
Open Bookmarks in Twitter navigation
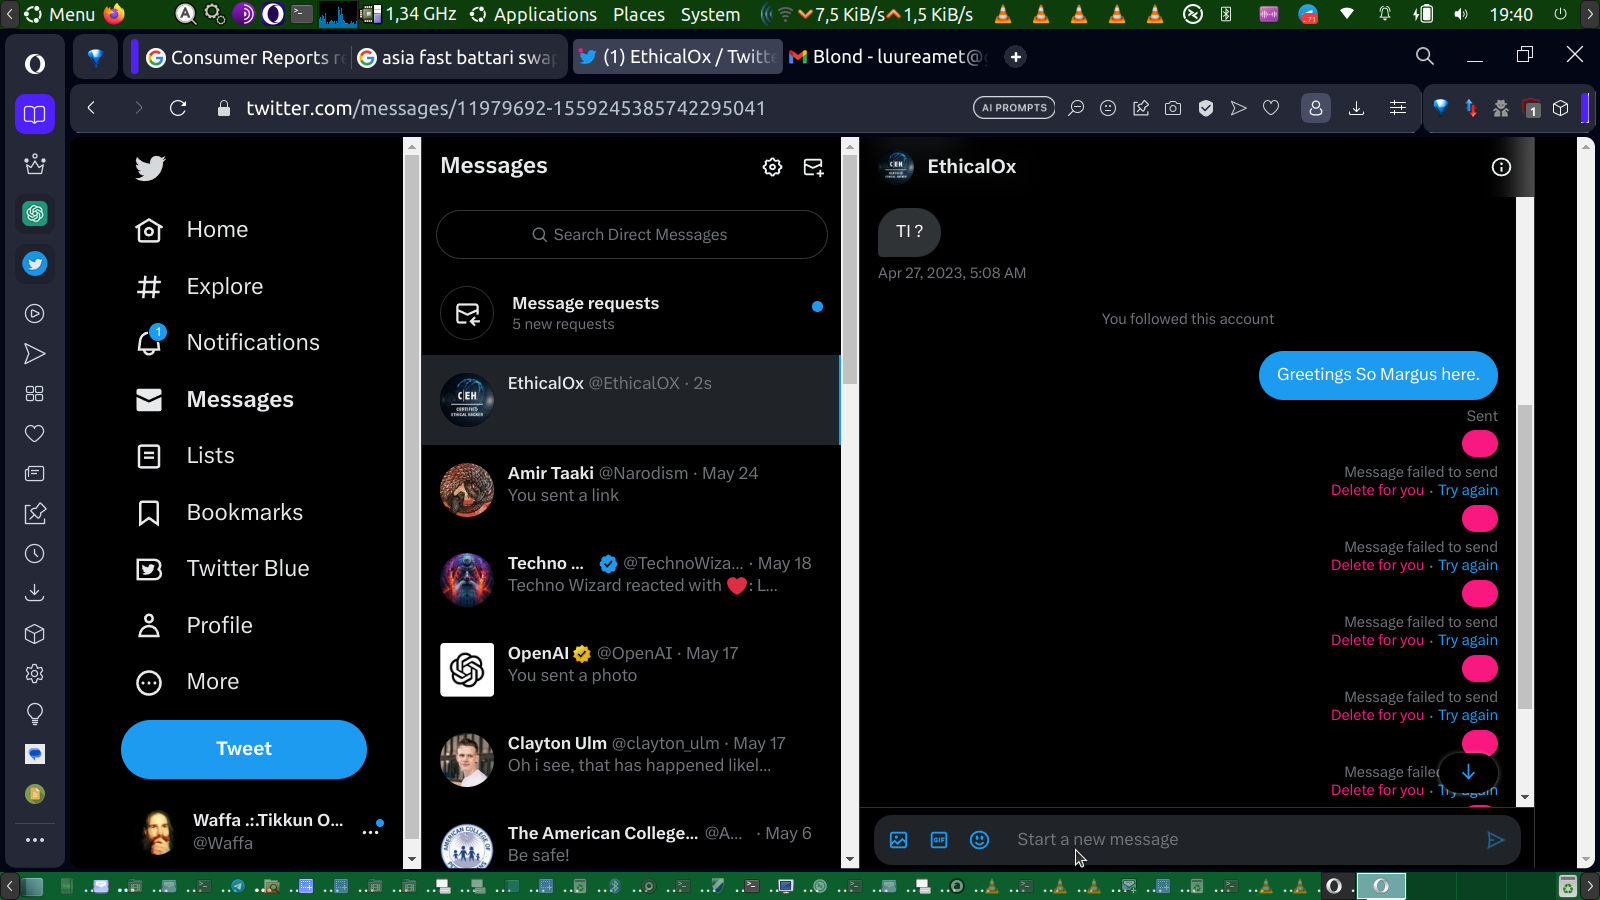coord(219,513)
